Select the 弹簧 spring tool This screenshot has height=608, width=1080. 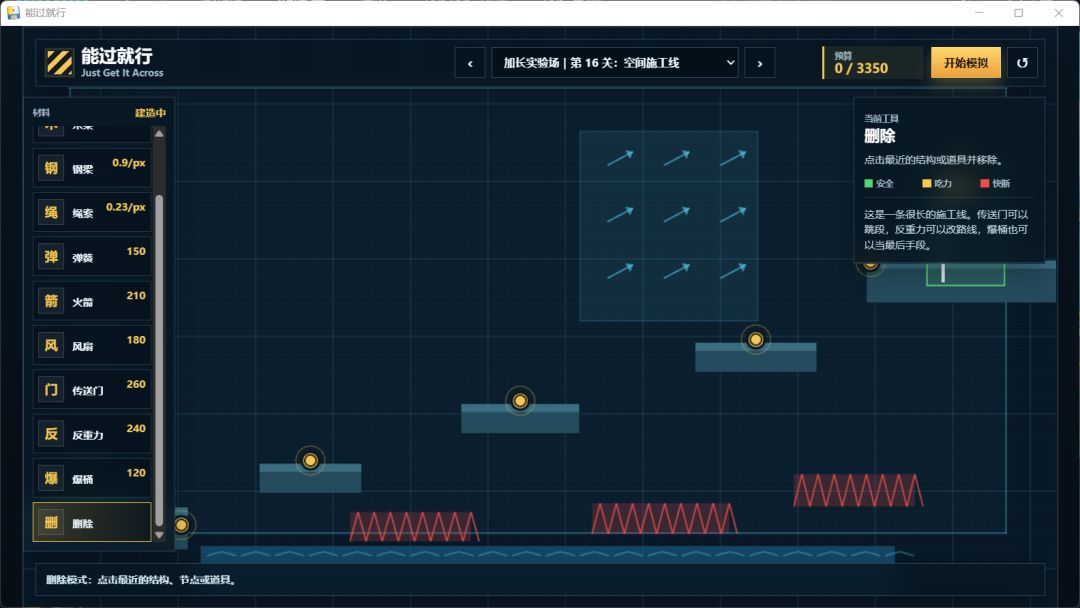pyautogui.click(x=92, y=256)
